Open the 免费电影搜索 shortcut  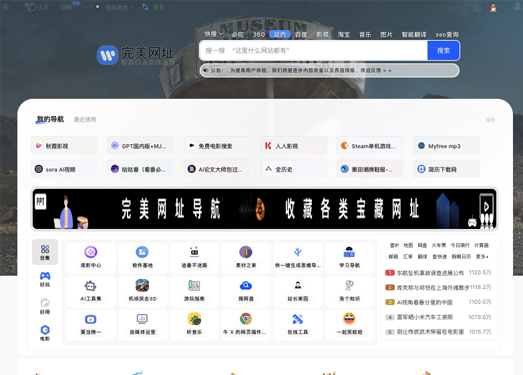(x=217, y=146)
